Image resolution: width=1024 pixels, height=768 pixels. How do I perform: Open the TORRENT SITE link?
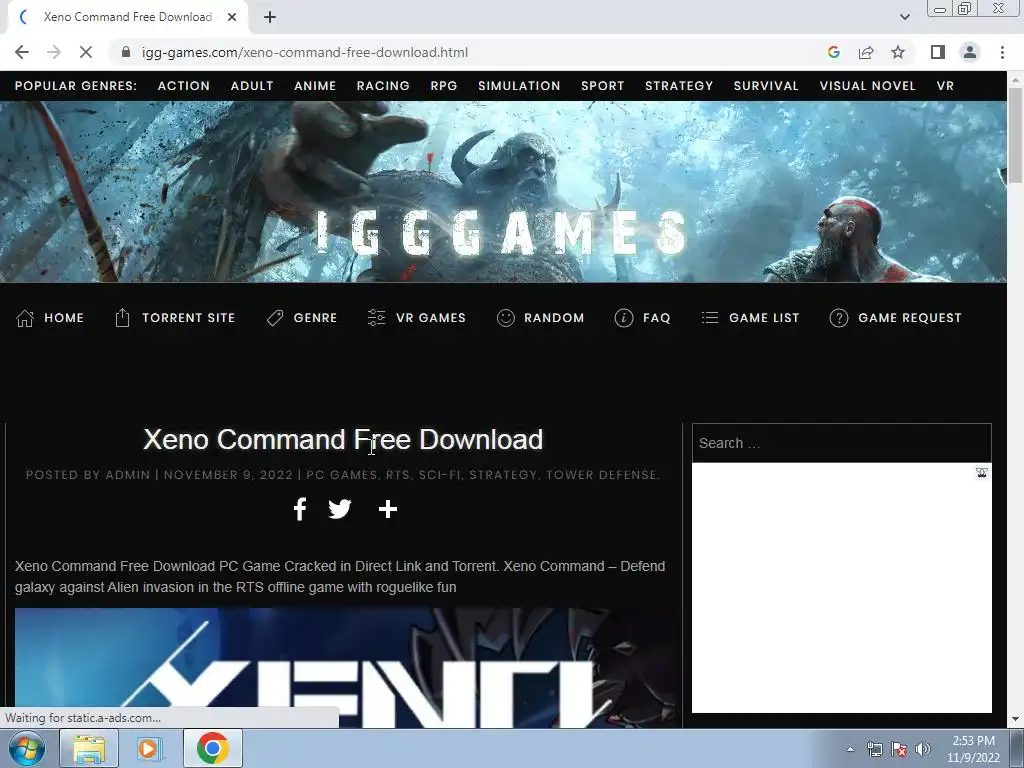189,318
